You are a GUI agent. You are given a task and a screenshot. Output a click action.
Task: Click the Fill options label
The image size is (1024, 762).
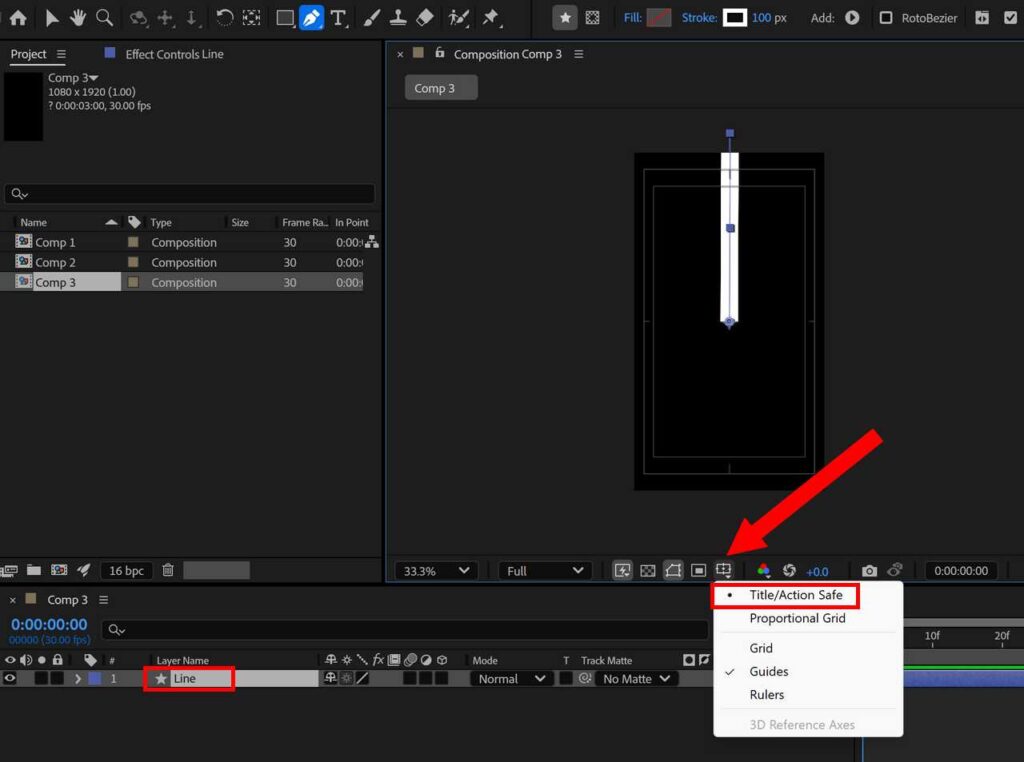tap(632, 18)
